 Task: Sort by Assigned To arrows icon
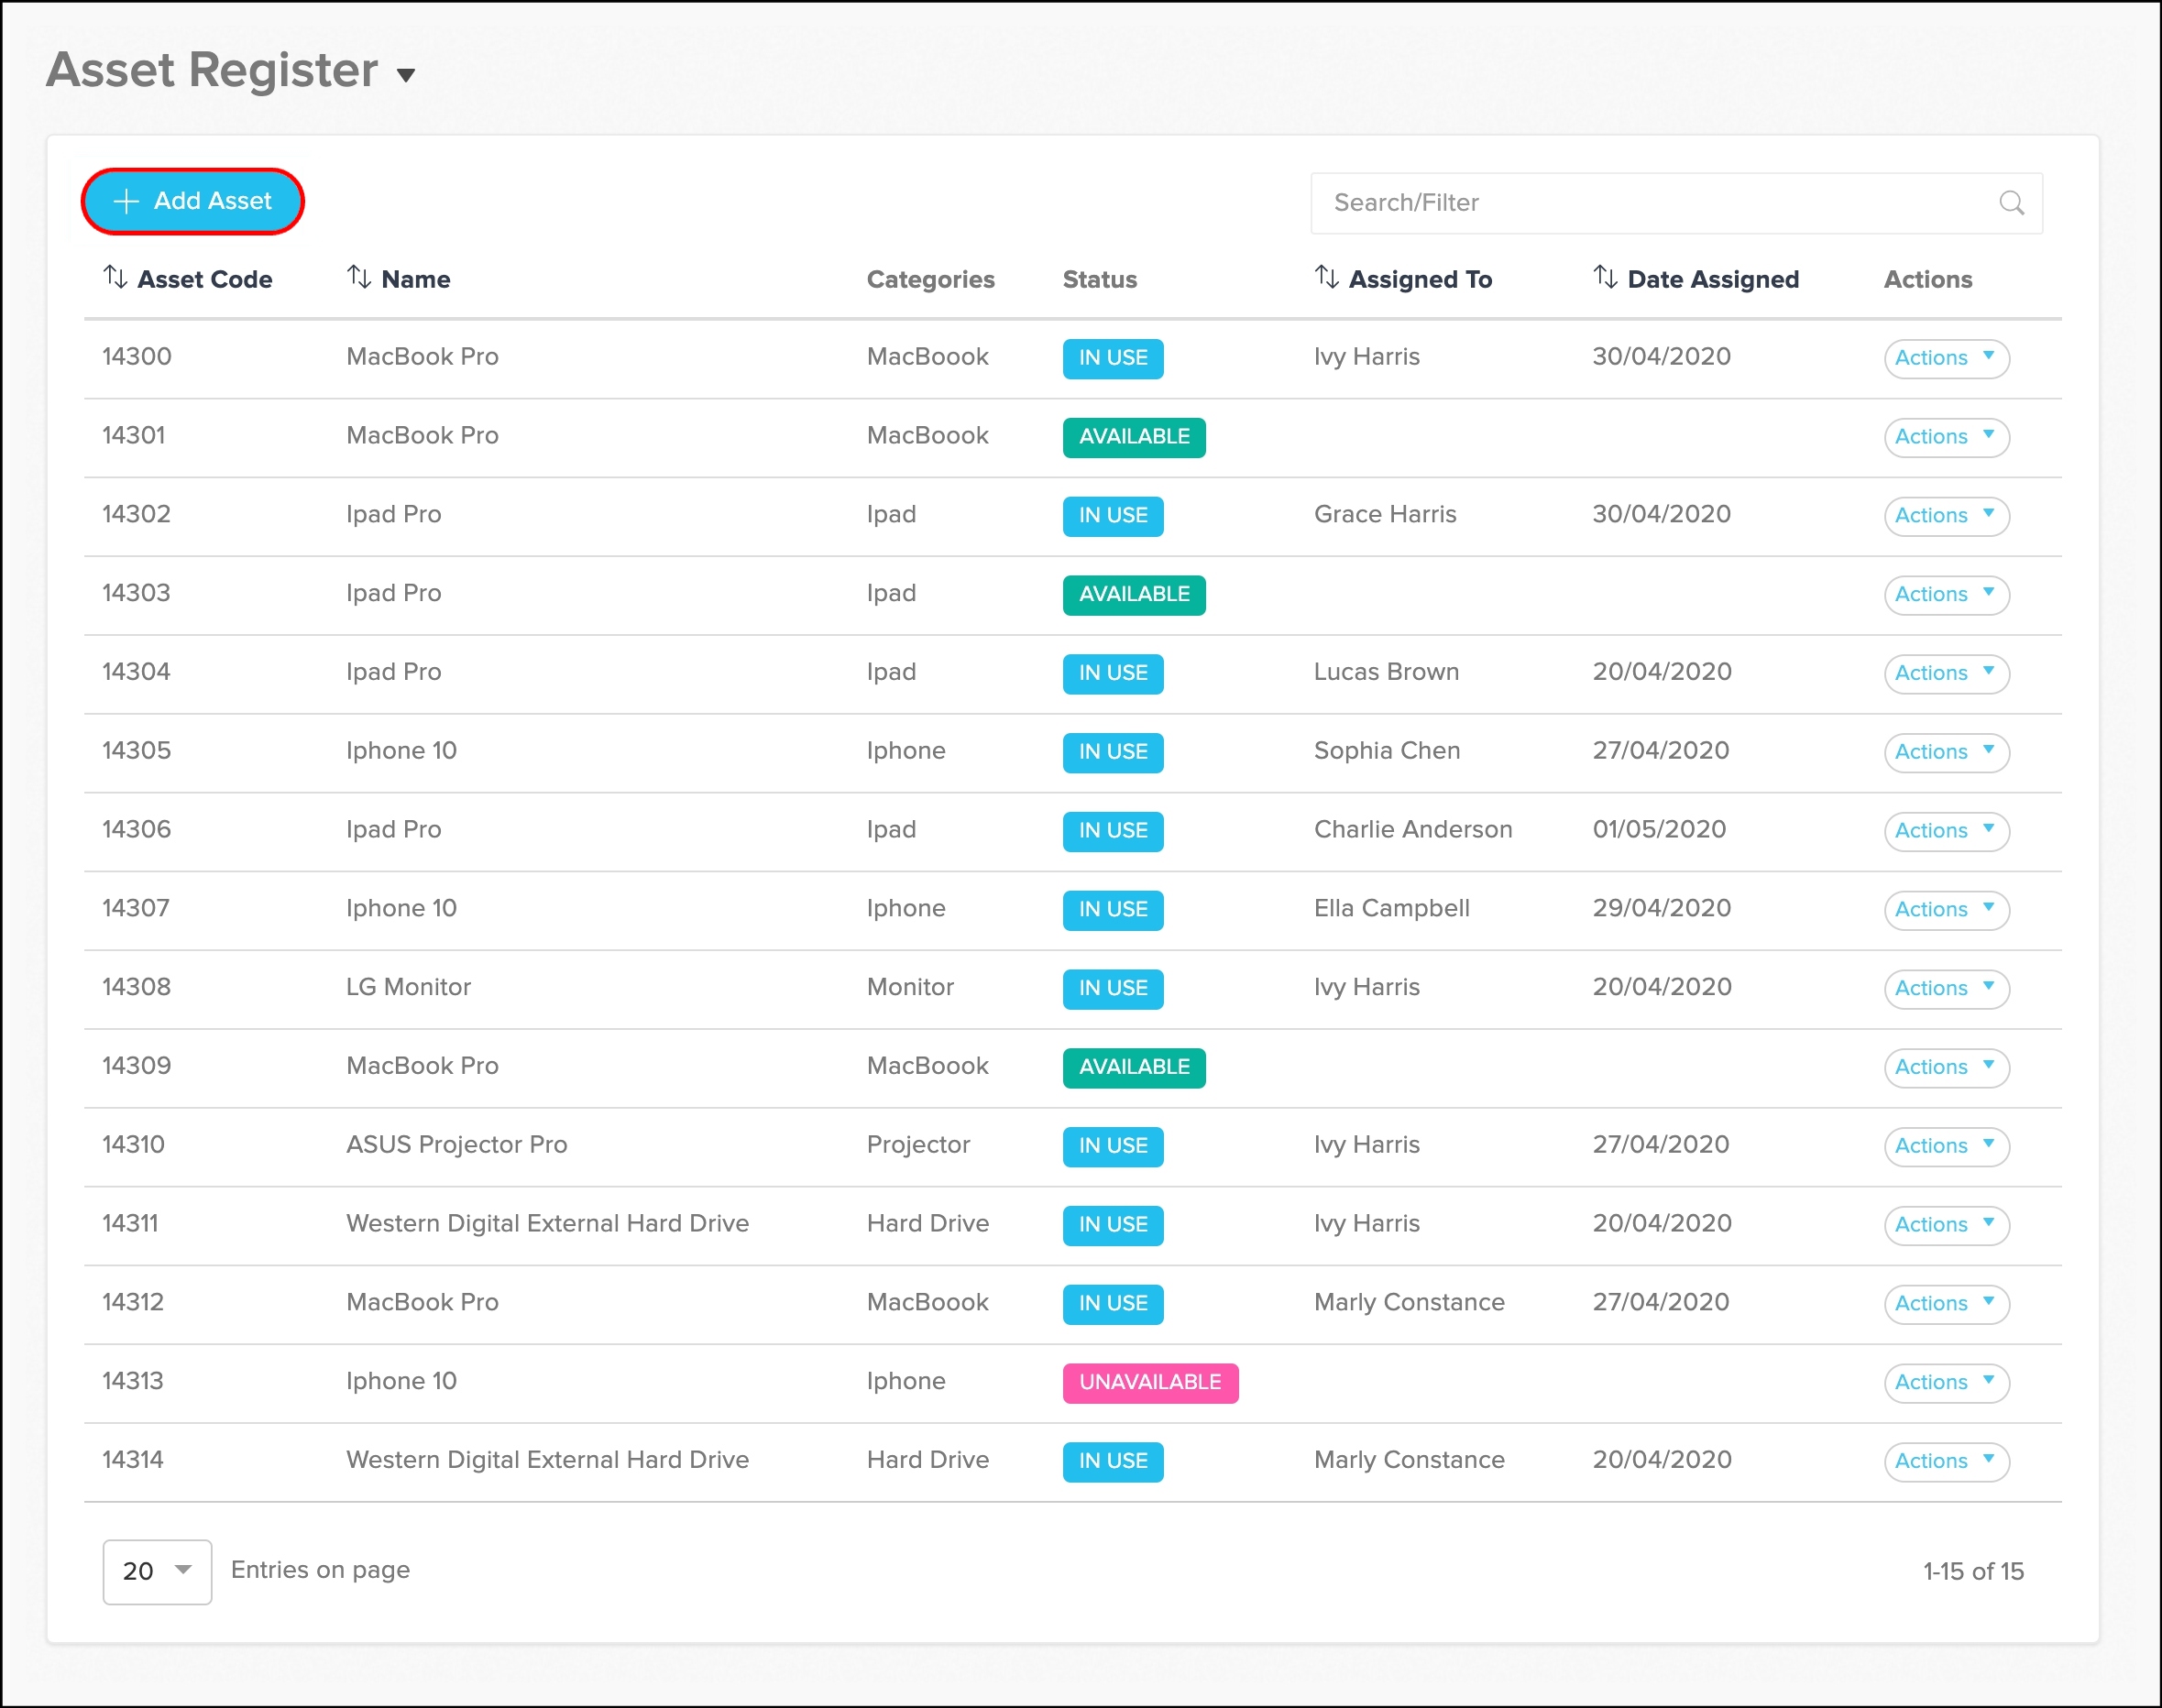pyautogui.click(x=1326, y=277)
